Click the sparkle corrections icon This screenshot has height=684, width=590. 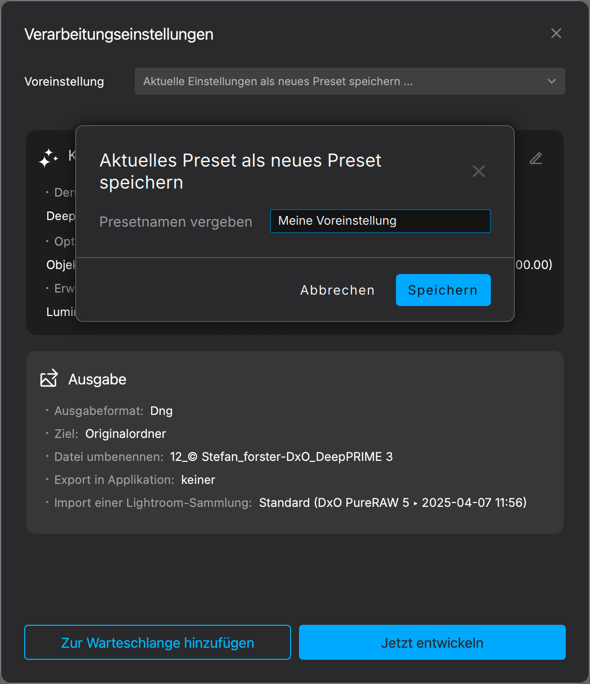click(48, 158)
